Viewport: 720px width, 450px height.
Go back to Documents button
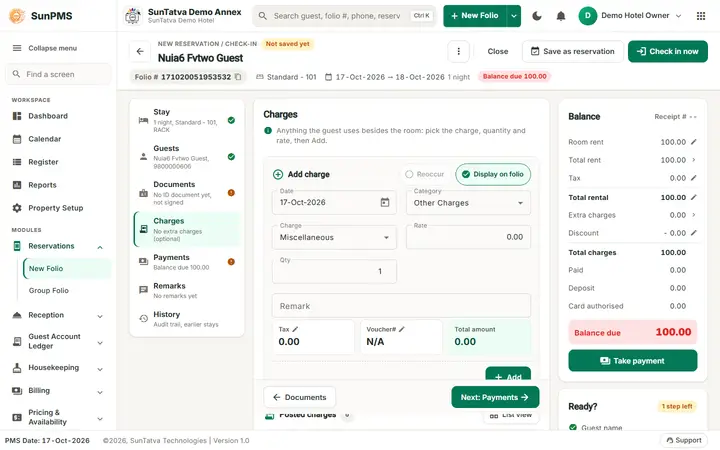coord(299,397)
